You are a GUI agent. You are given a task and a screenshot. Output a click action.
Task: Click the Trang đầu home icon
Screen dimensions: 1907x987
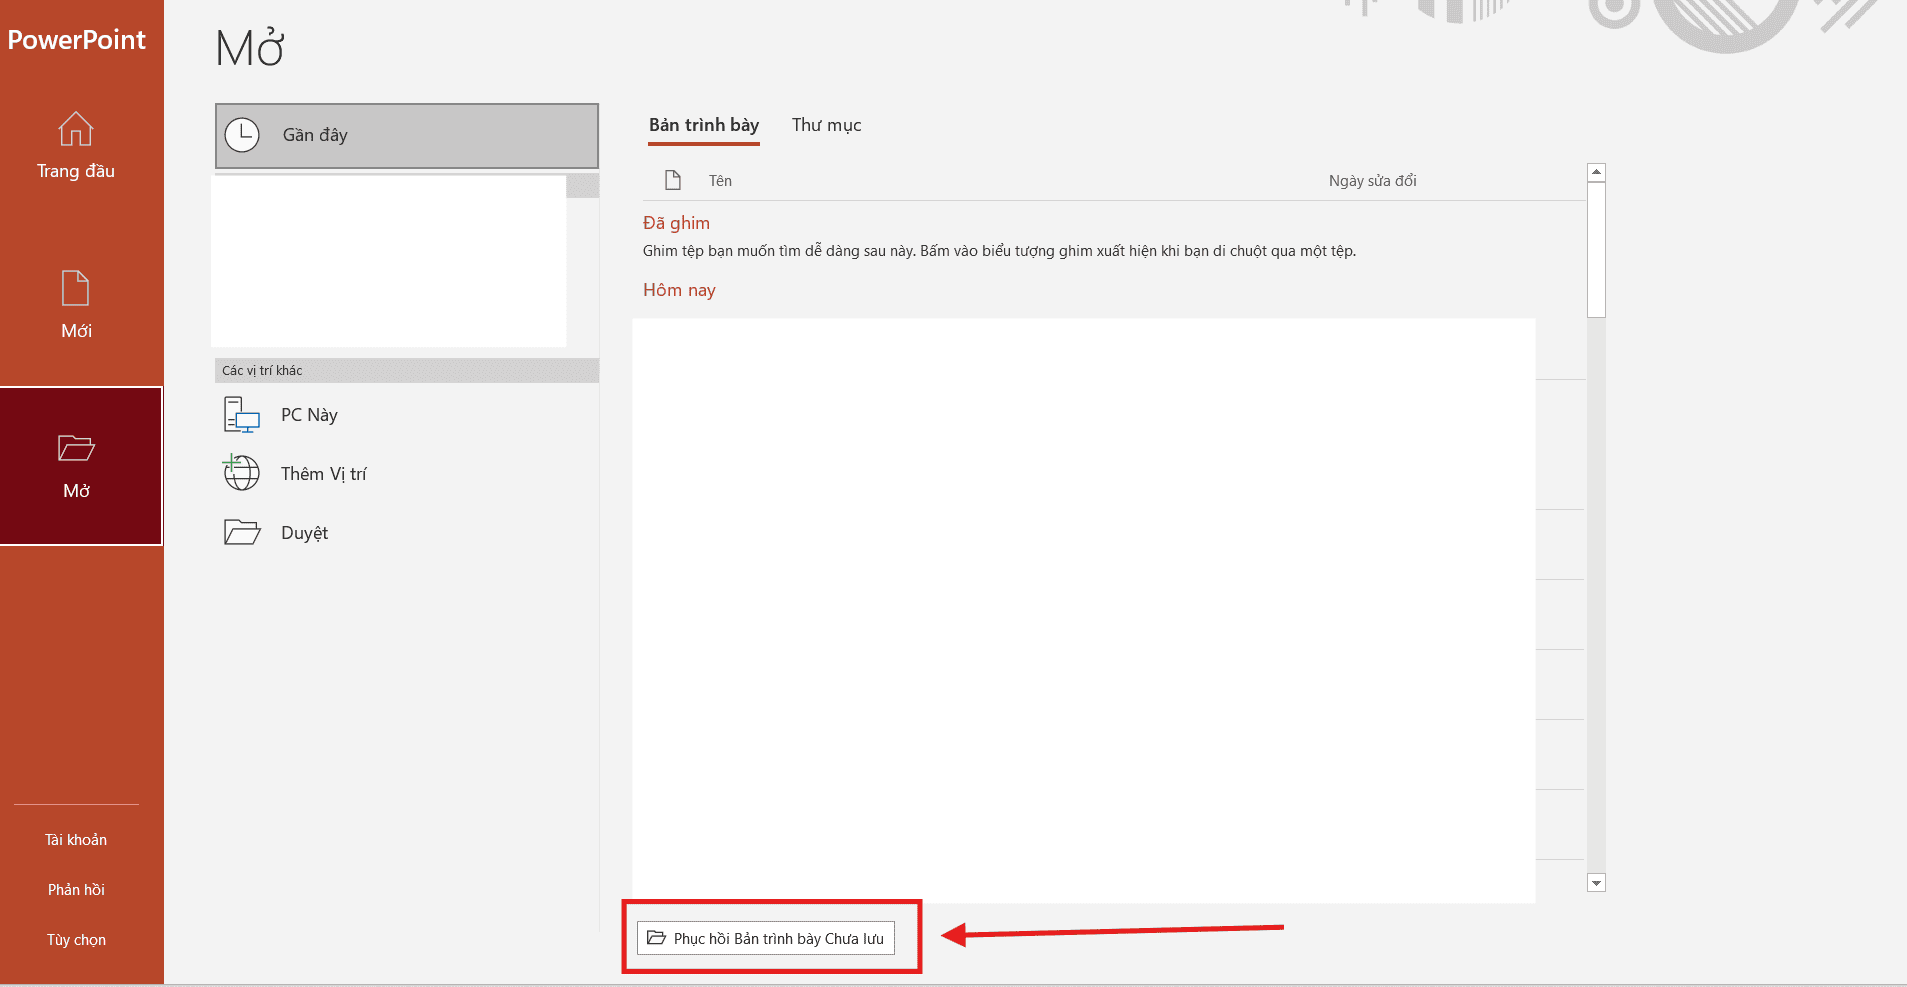[76, 129]
